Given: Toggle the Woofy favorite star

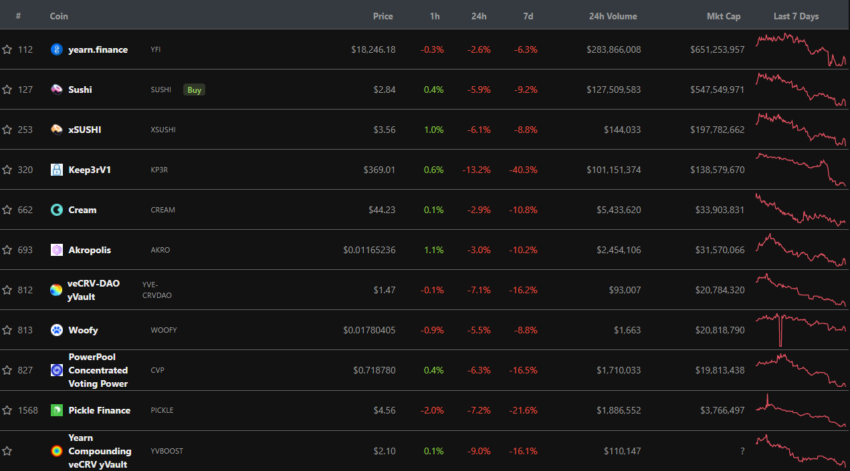Looking at the screenshot, I should point(7,330).
